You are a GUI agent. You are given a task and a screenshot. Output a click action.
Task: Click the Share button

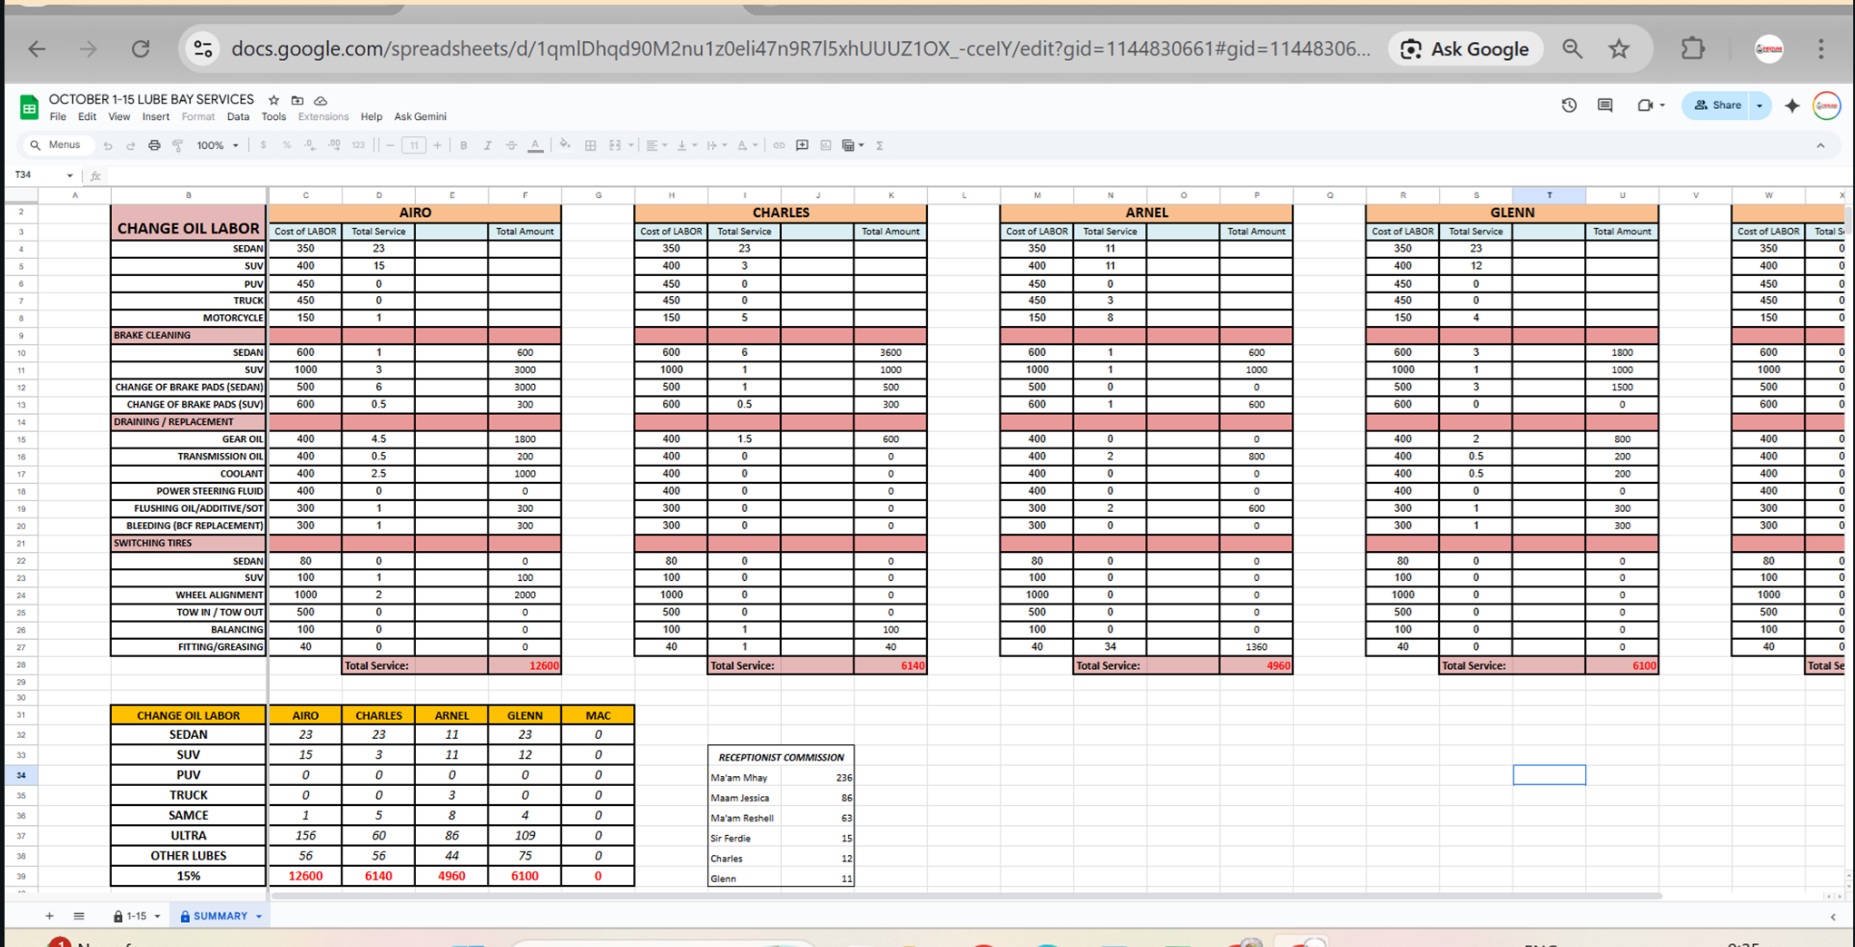(x=1716, y=105)
